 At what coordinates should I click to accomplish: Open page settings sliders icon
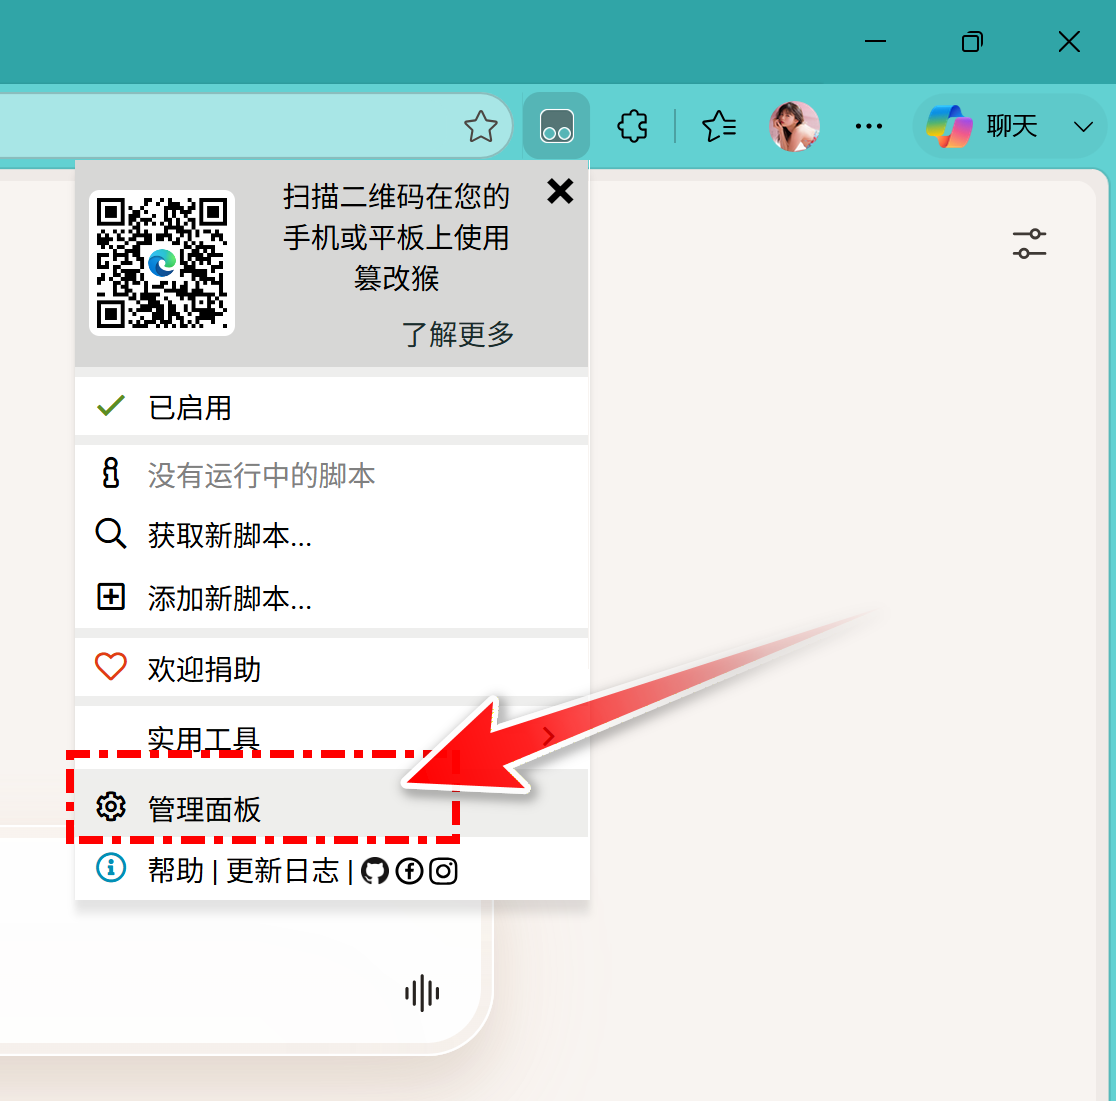click(1029, 243)
